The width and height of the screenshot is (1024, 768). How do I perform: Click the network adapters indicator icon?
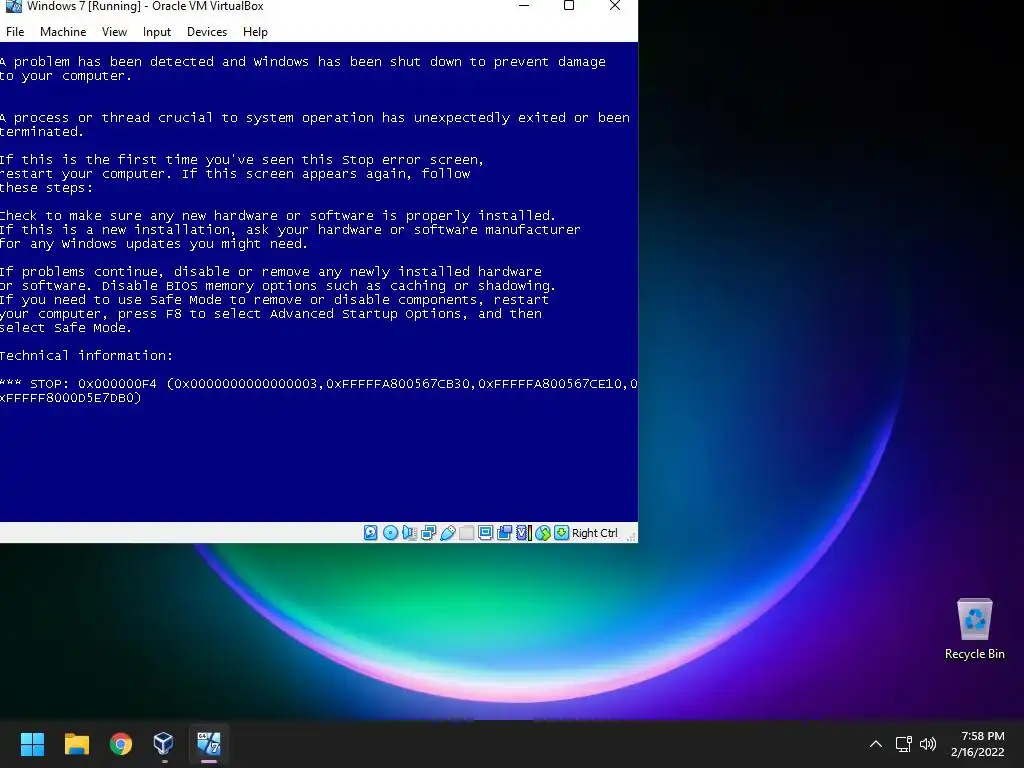tap(428, 533)
